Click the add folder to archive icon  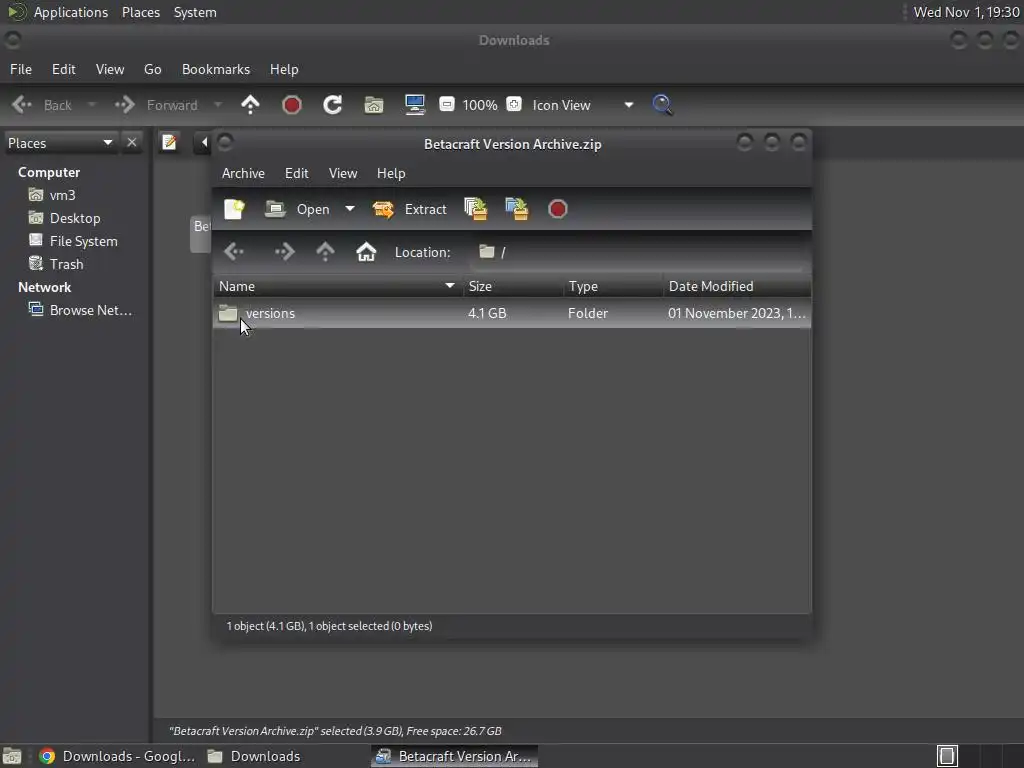click(x=517, y=209)
